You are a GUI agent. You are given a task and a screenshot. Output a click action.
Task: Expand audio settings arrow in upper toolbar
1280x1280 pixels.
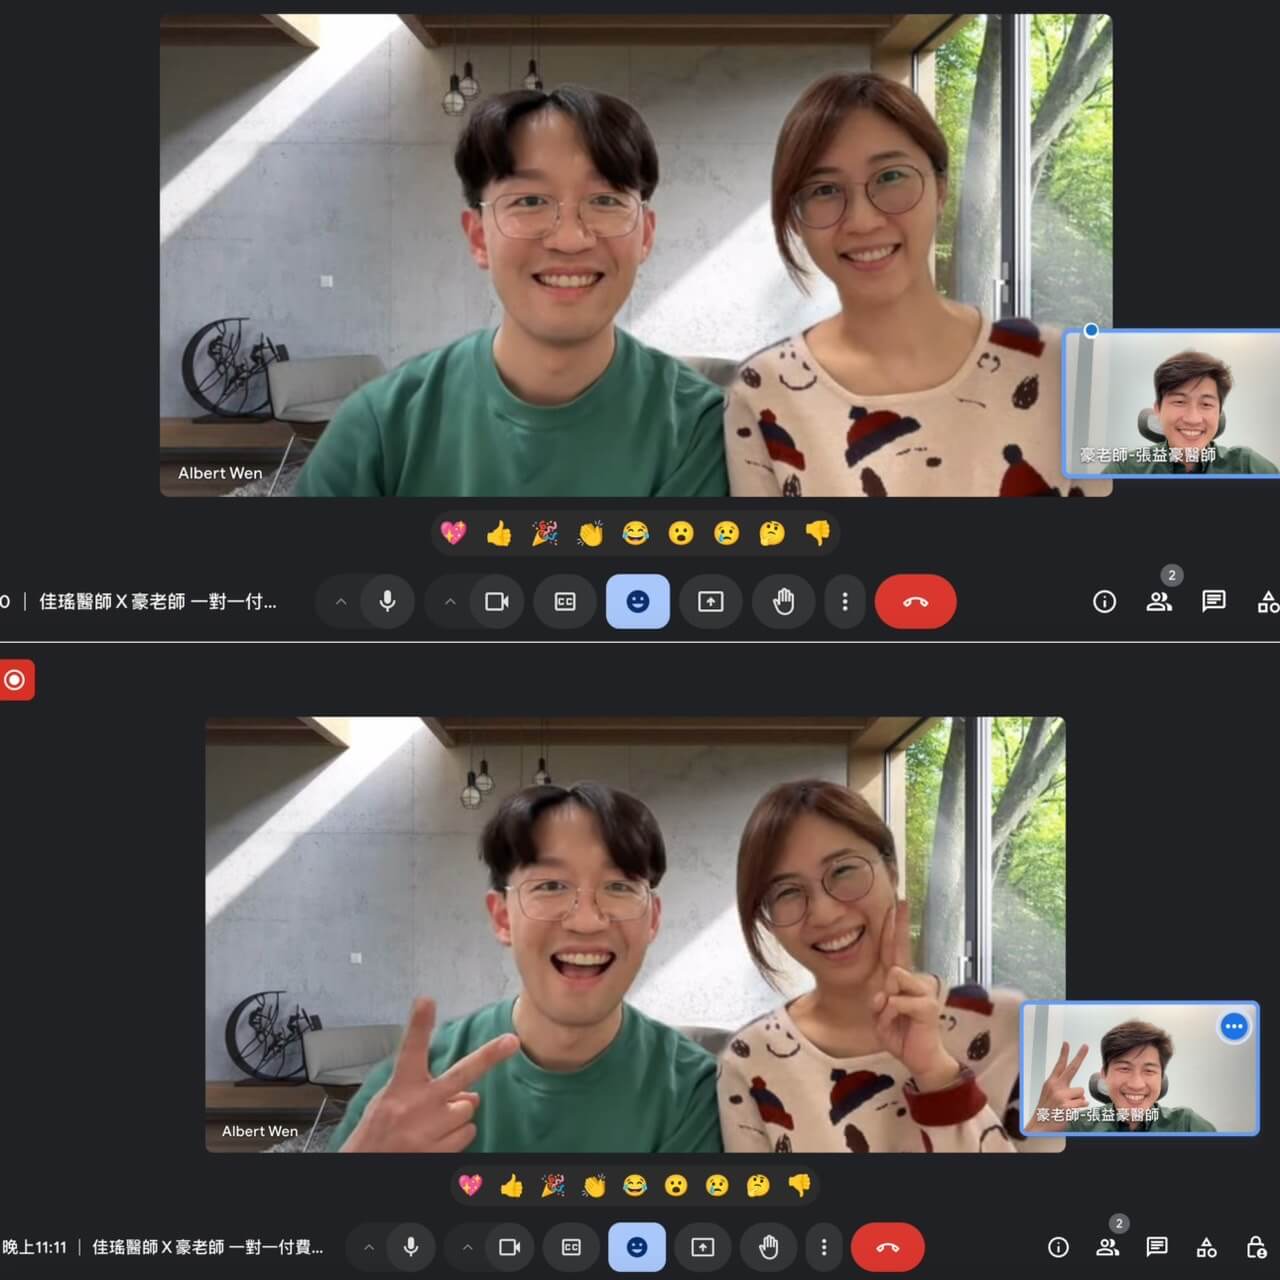click(341, 601)
